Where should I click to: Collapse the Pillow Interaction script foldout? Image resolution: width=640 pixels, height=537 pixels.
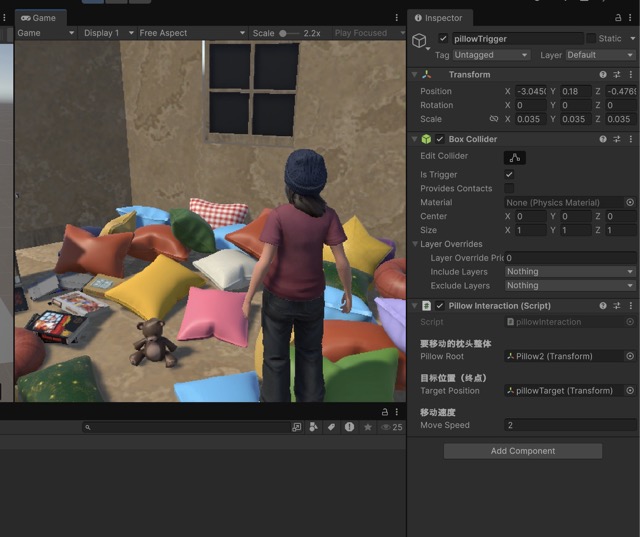pos(415,306)
